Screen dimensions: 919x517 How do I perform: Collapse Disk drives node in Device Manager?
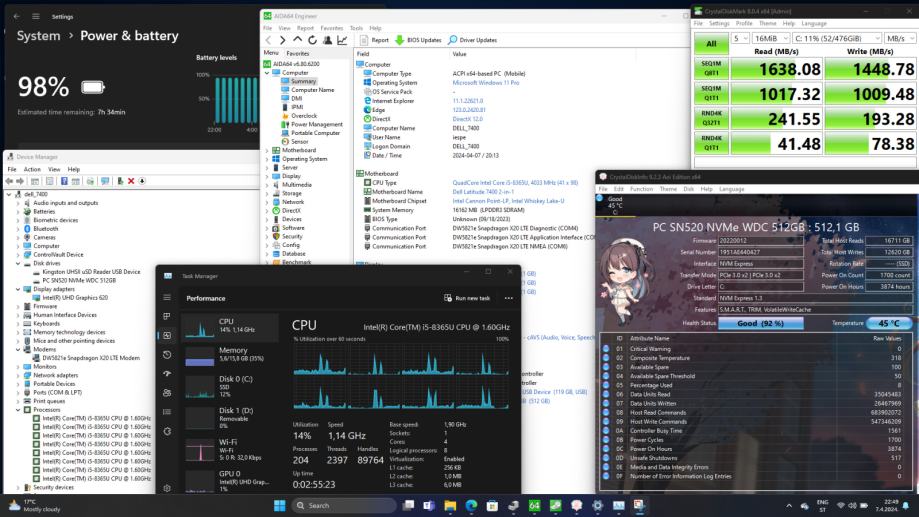19,263
